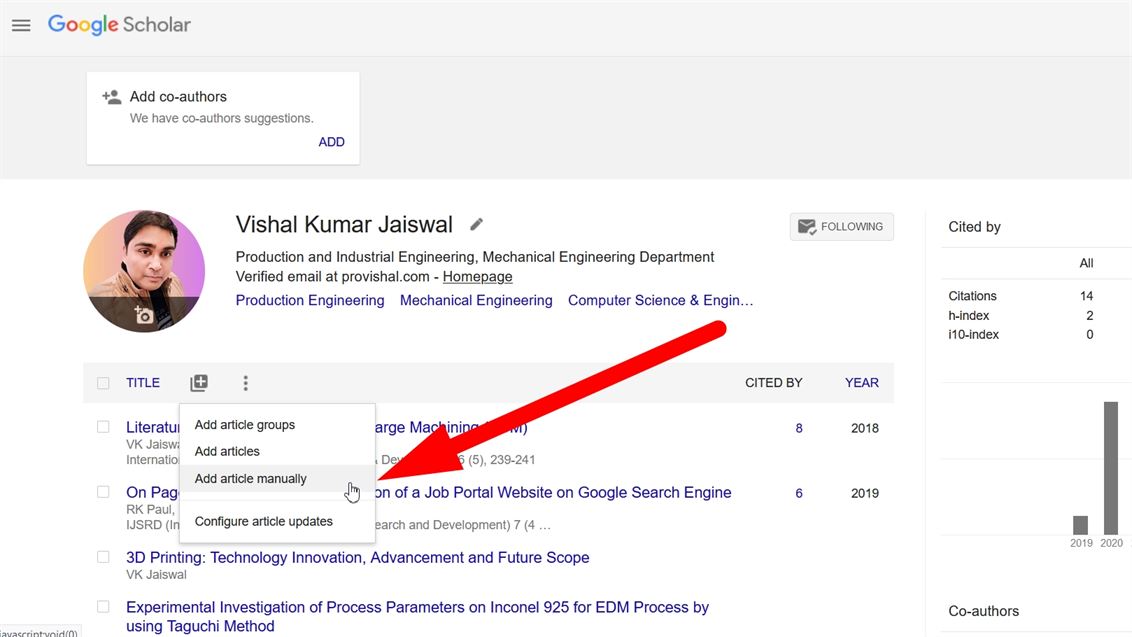Open the Job Portal Website article title
1132x637 pixels.
click(553, 493)
